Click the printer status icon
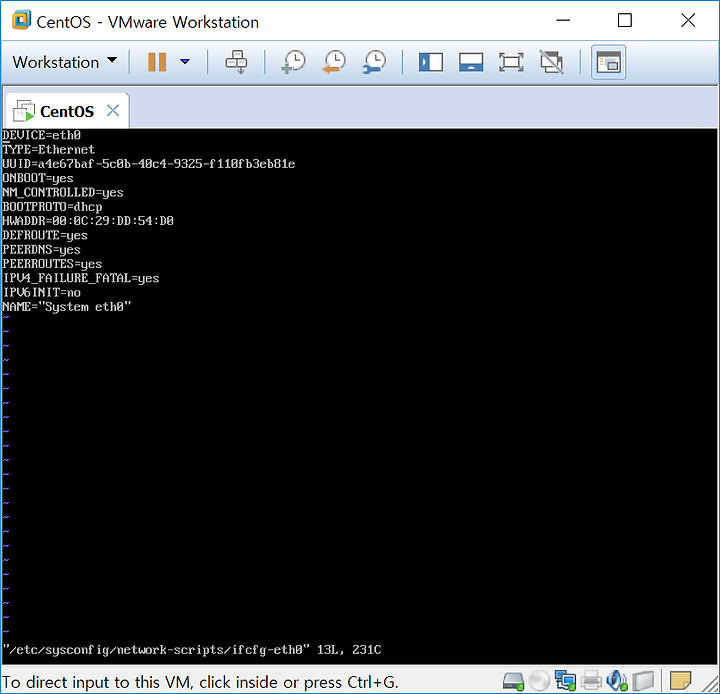The width and height of the screenshot is (720, 694). click(x=591, y=681)
